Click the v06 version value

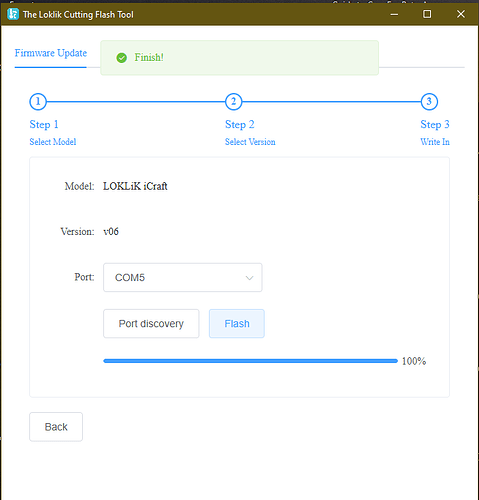click(111, 231)
